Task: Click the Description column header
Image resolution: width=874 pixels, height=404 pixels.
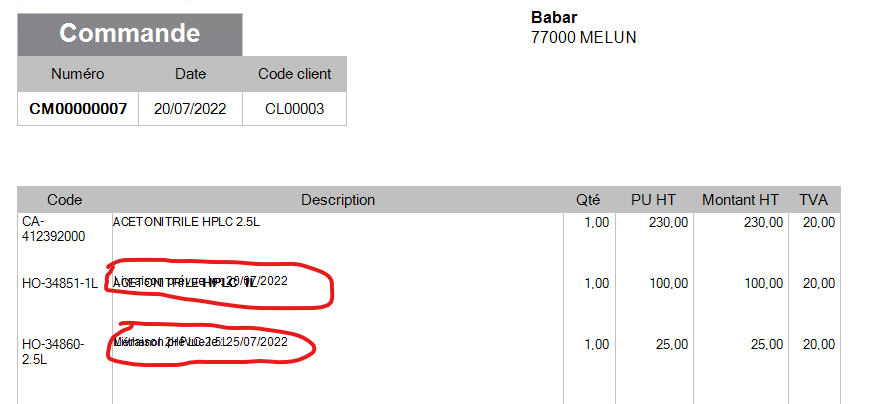Action: [338, 199]
